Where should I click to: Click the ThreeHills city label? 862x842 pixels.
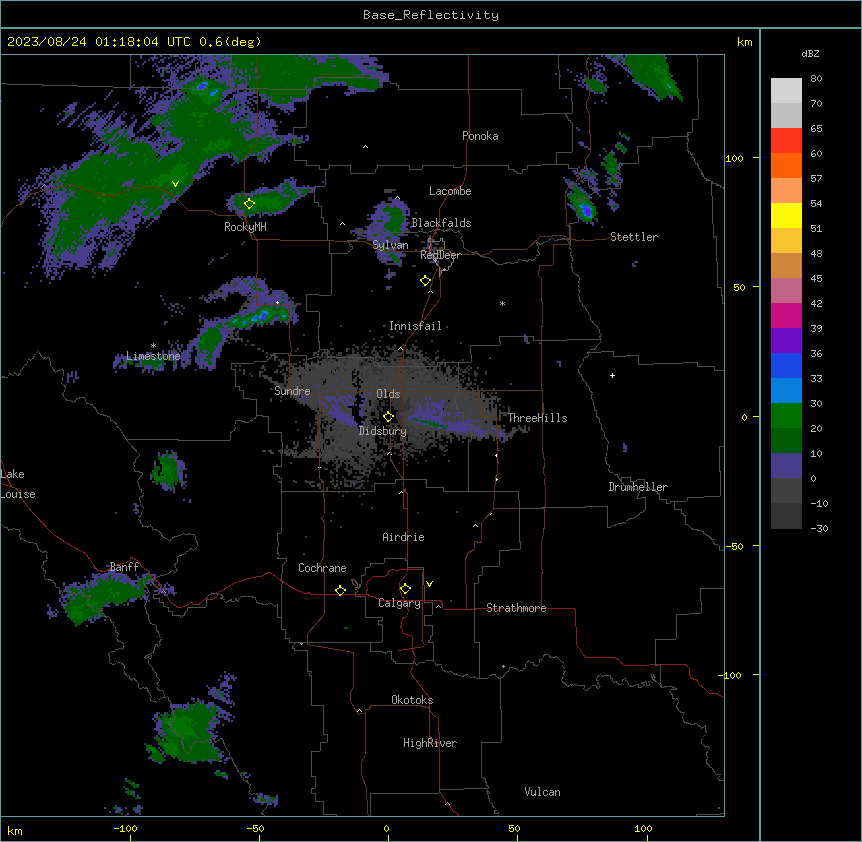click(537, 418)
